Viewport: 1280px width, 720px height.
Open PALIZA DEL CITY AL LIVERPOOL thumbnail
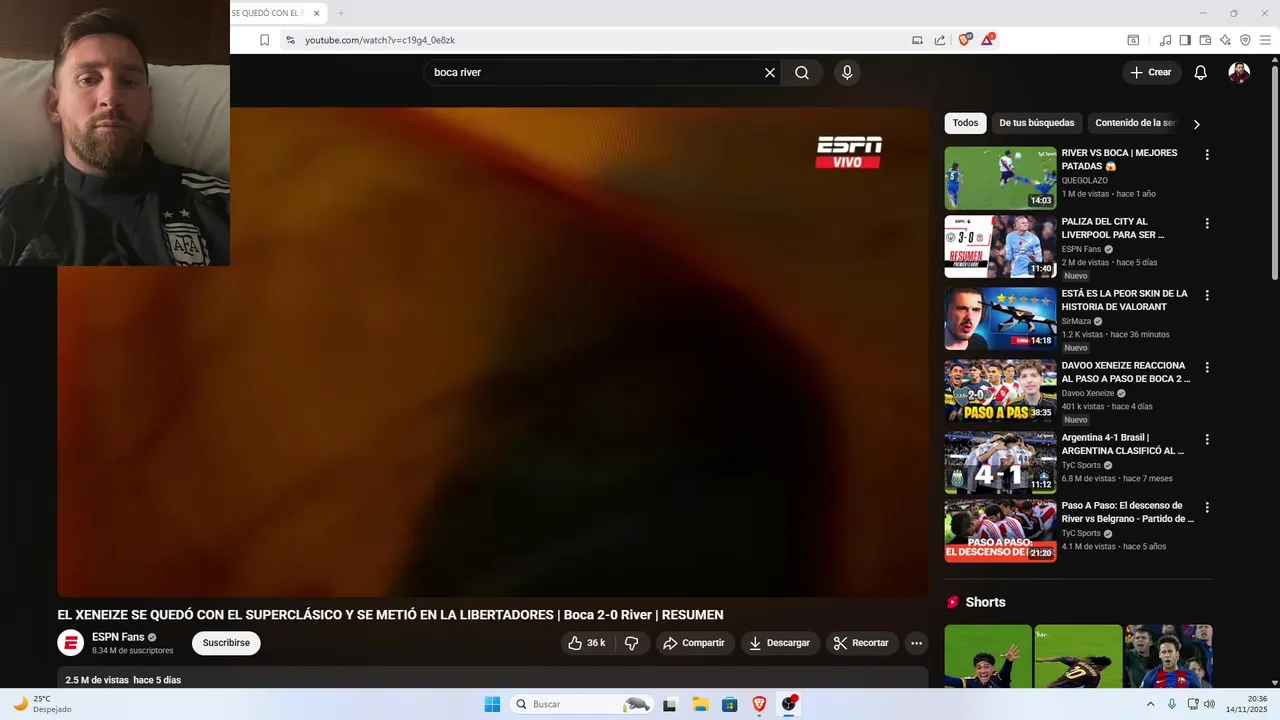point(1000,246)
